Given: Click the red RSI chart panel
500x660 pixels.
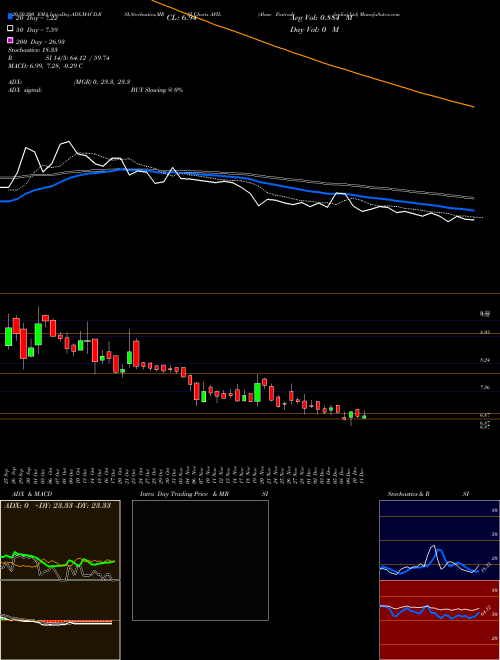Looking at the screenshot, I should 439,620.
